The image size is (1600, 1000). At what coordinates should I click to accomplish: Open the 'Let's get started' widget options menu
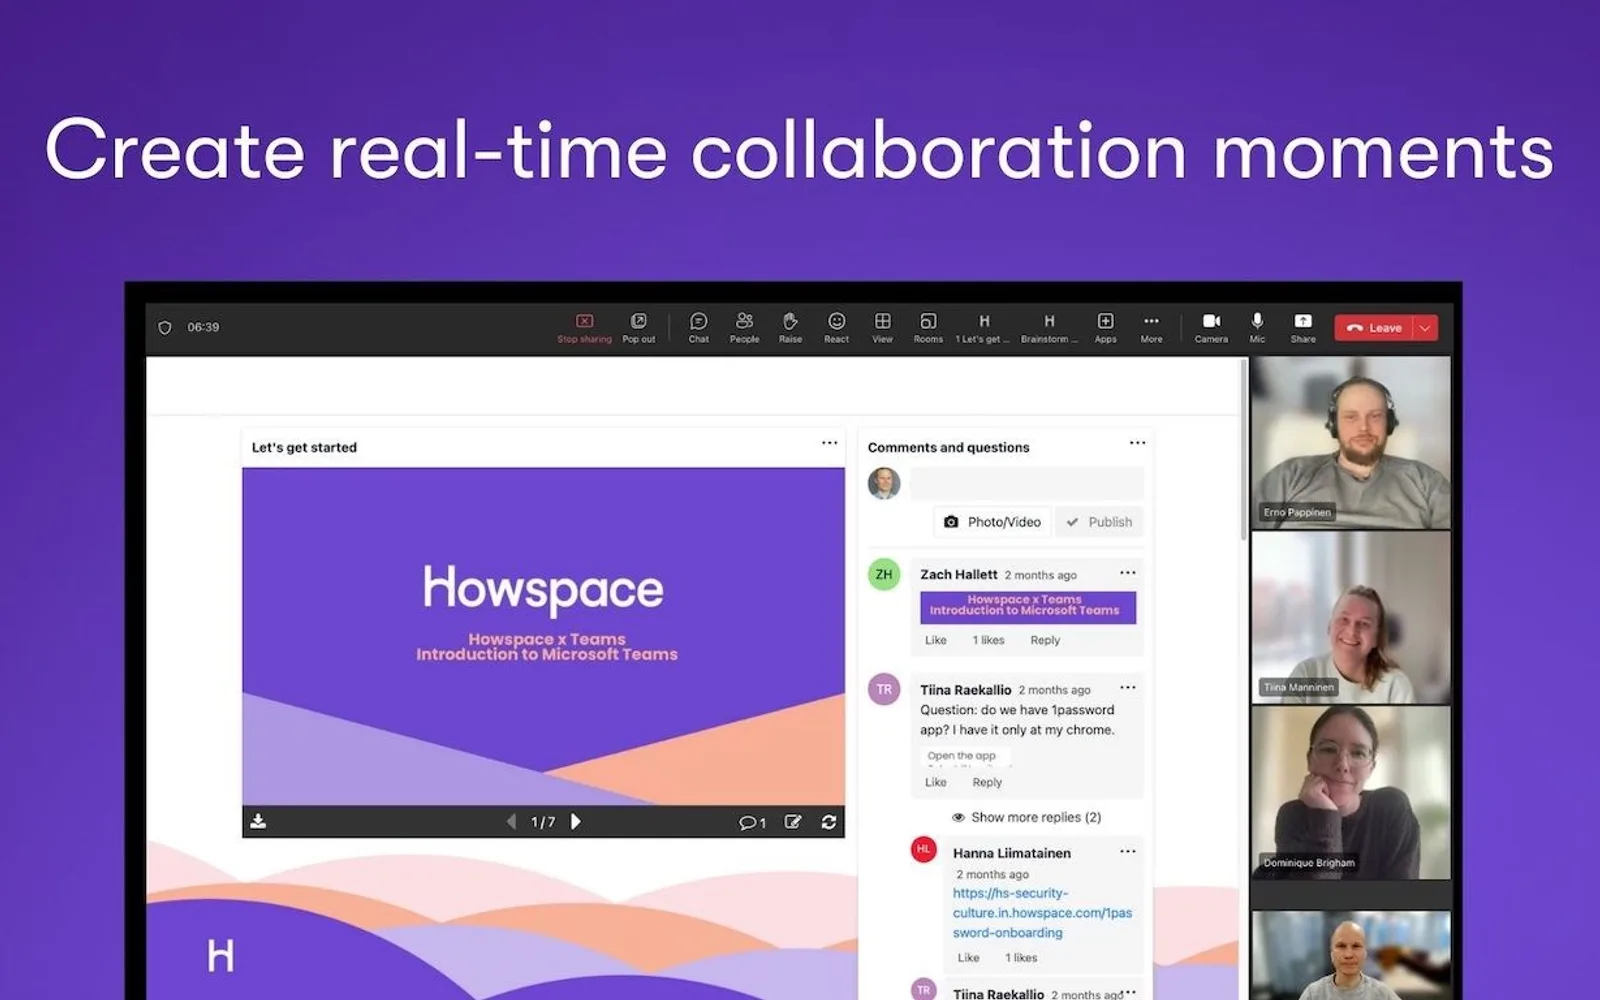tap(829, 443)
